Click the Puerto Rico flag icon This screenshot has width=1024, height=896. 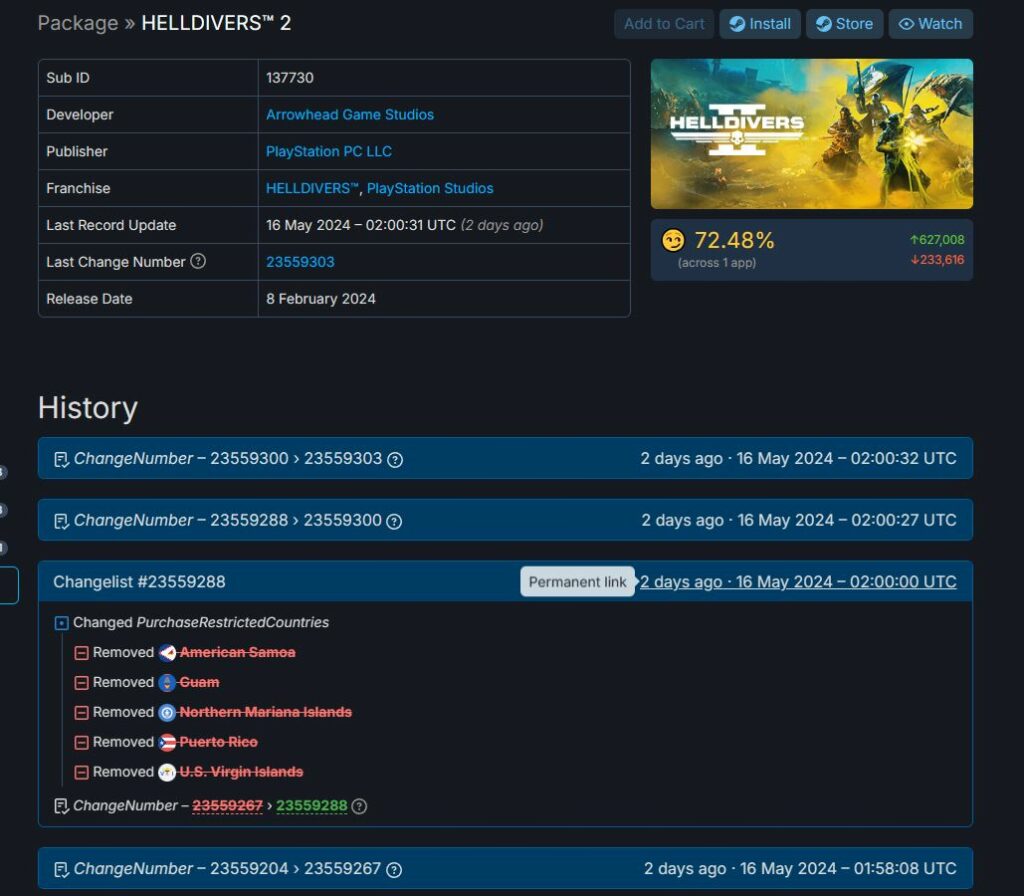pyautogui.click(x=169, y=742)
